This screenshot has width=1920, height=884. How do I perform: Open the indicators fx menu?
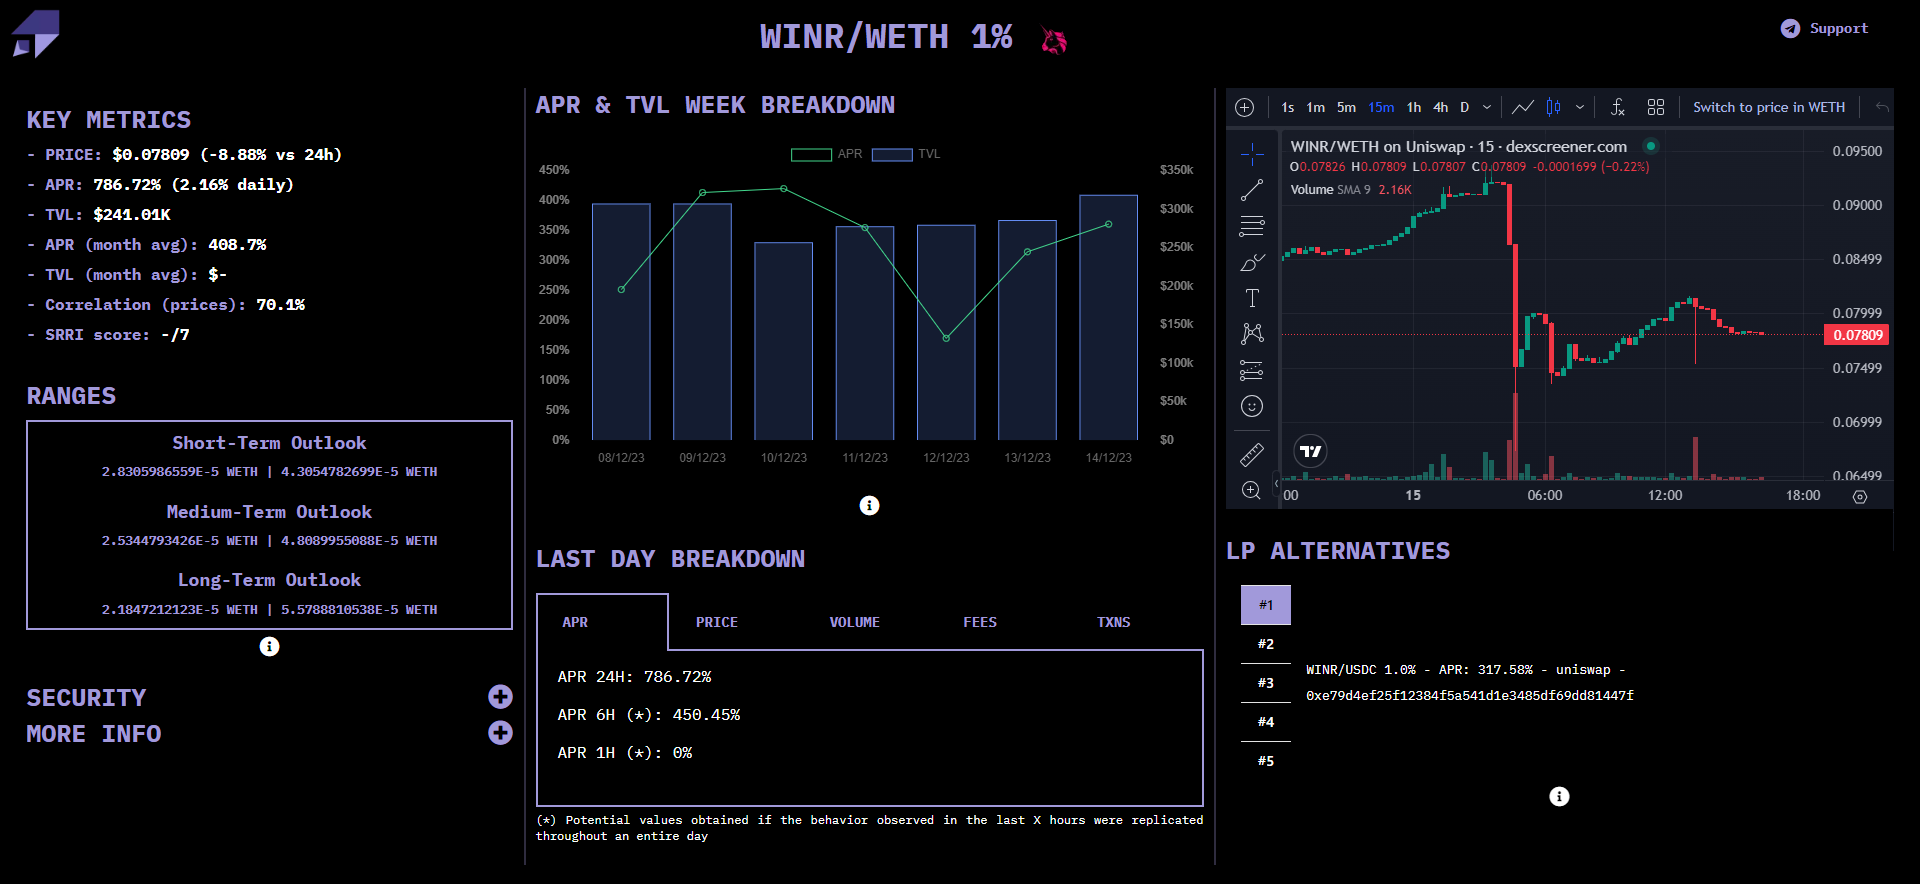1617,107
